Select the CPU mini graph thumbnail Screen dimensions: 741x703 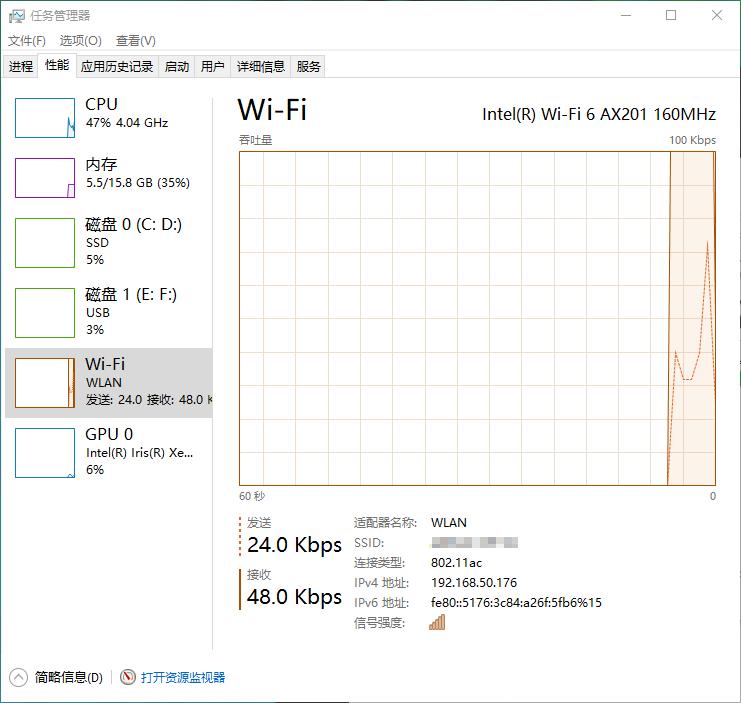point(45,118)
